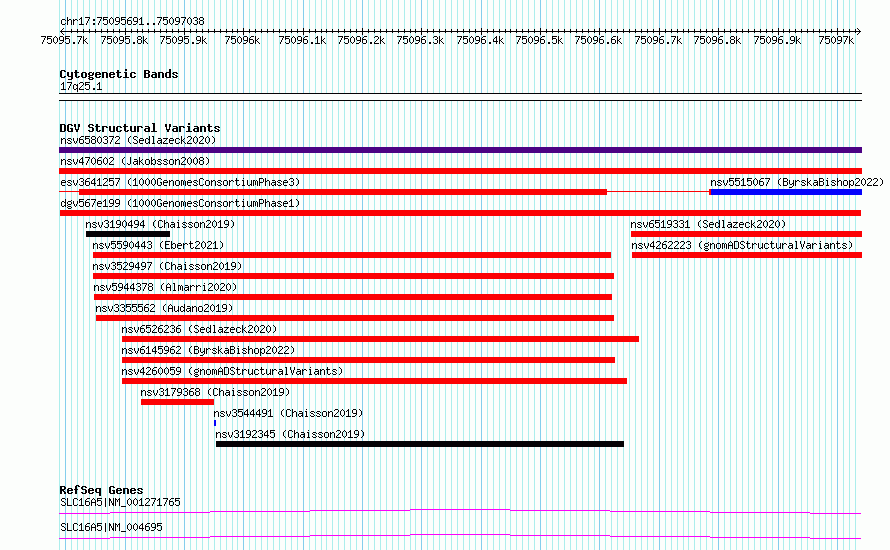The width and height of the screenshot is (890, 550).
Task: Open nsv6526236 (Sedlazeck2020) label
Action: coord(199,329)
